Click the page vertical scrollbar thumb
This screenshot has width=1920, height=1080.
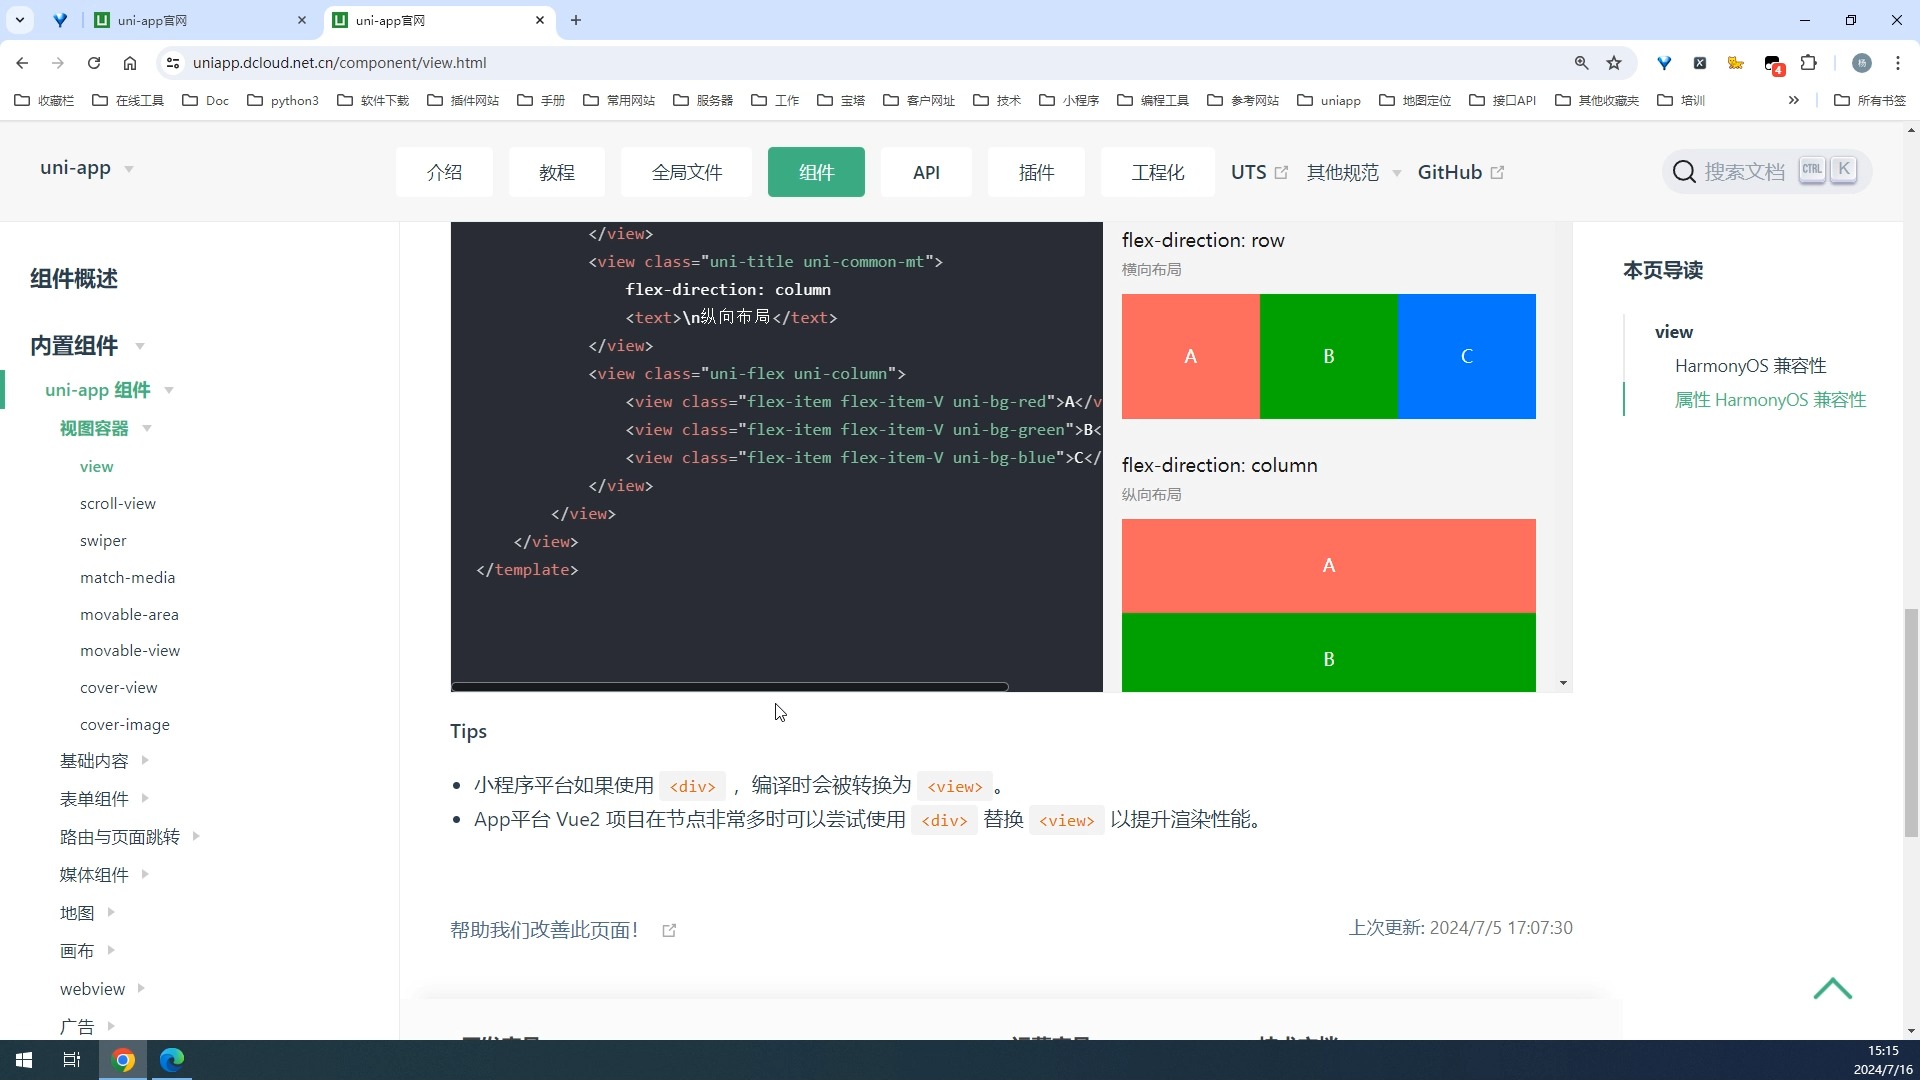pyautogui.click(x=1911, y=722)
